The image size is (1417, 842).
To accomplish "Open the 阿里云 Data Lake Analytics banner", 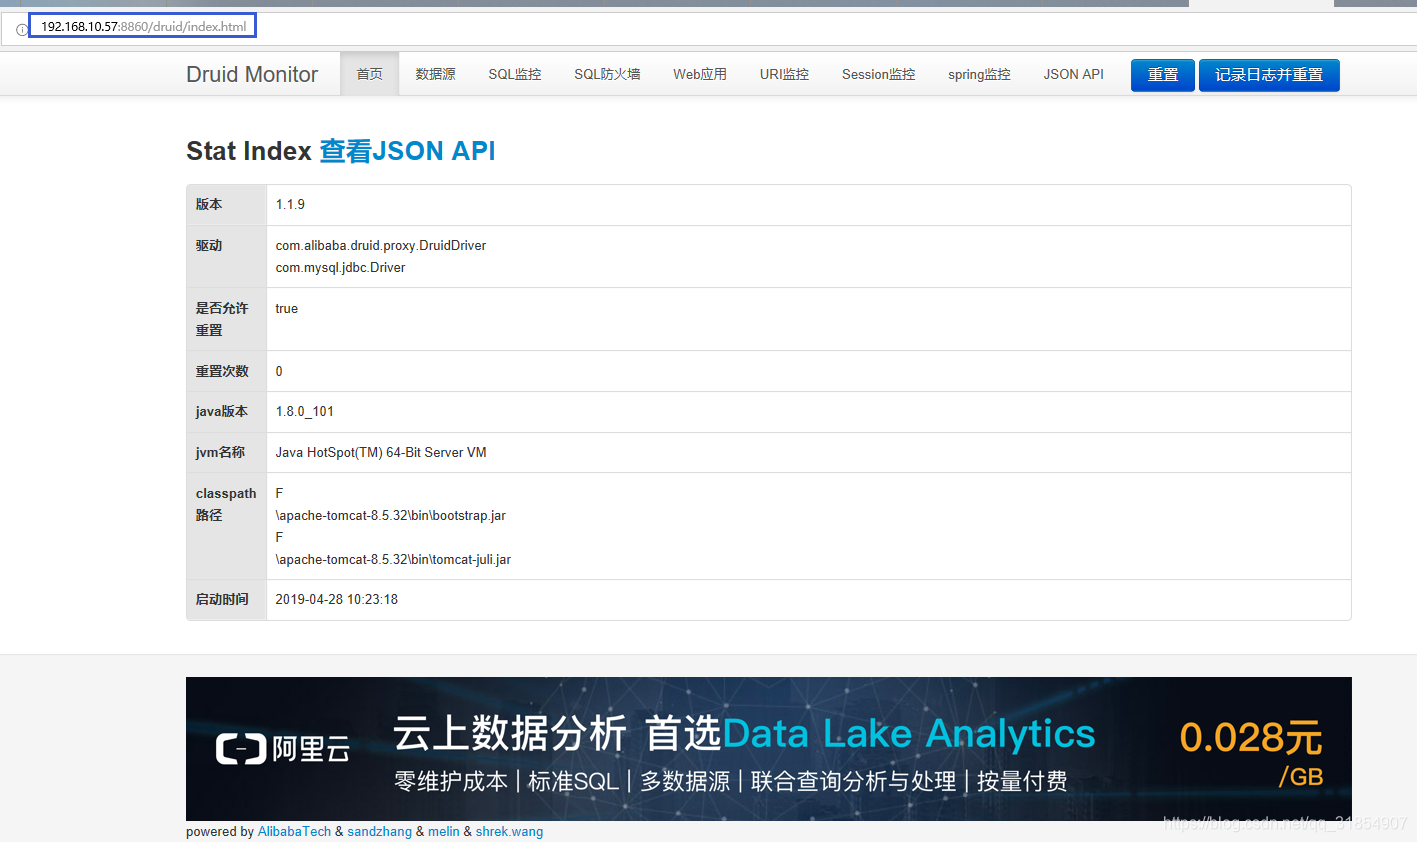I will pos(768,749).
